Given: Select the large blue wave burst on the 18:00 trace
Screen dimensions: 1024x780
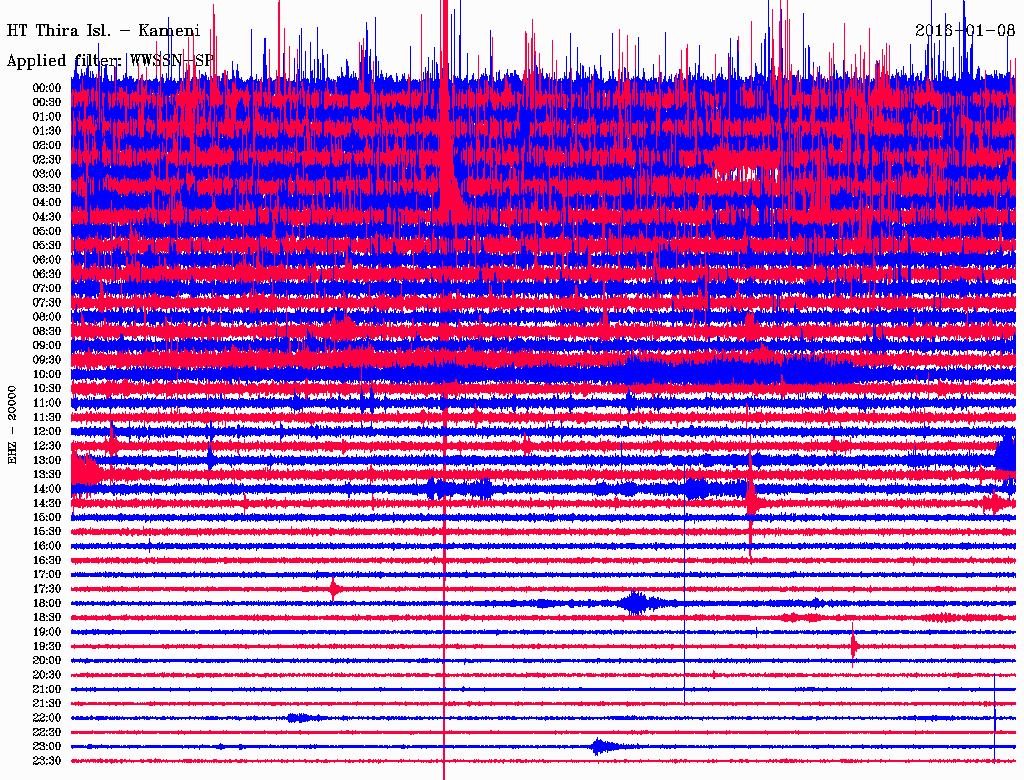Looking at the screenshot, I should (634, 603).
